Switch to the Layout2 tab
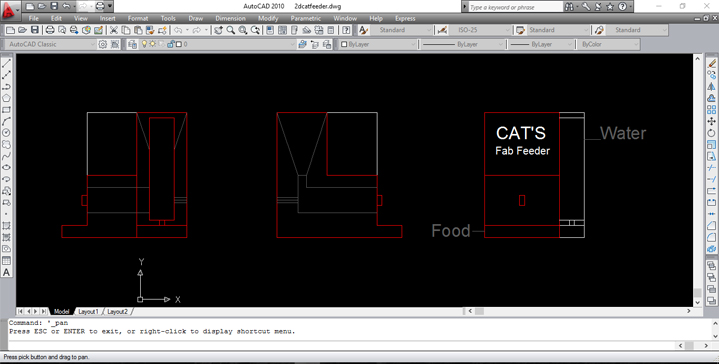The image size is (719, 364). click(117, 312)
